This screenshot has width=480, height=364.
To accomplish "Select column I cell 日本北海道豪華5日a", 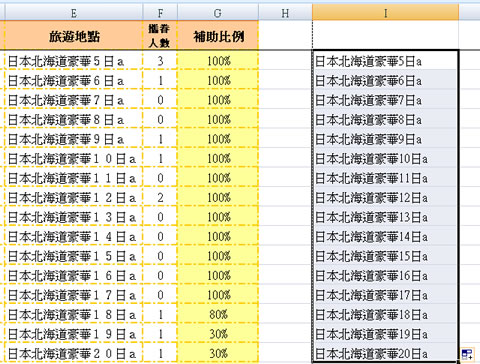I will 386,61.
